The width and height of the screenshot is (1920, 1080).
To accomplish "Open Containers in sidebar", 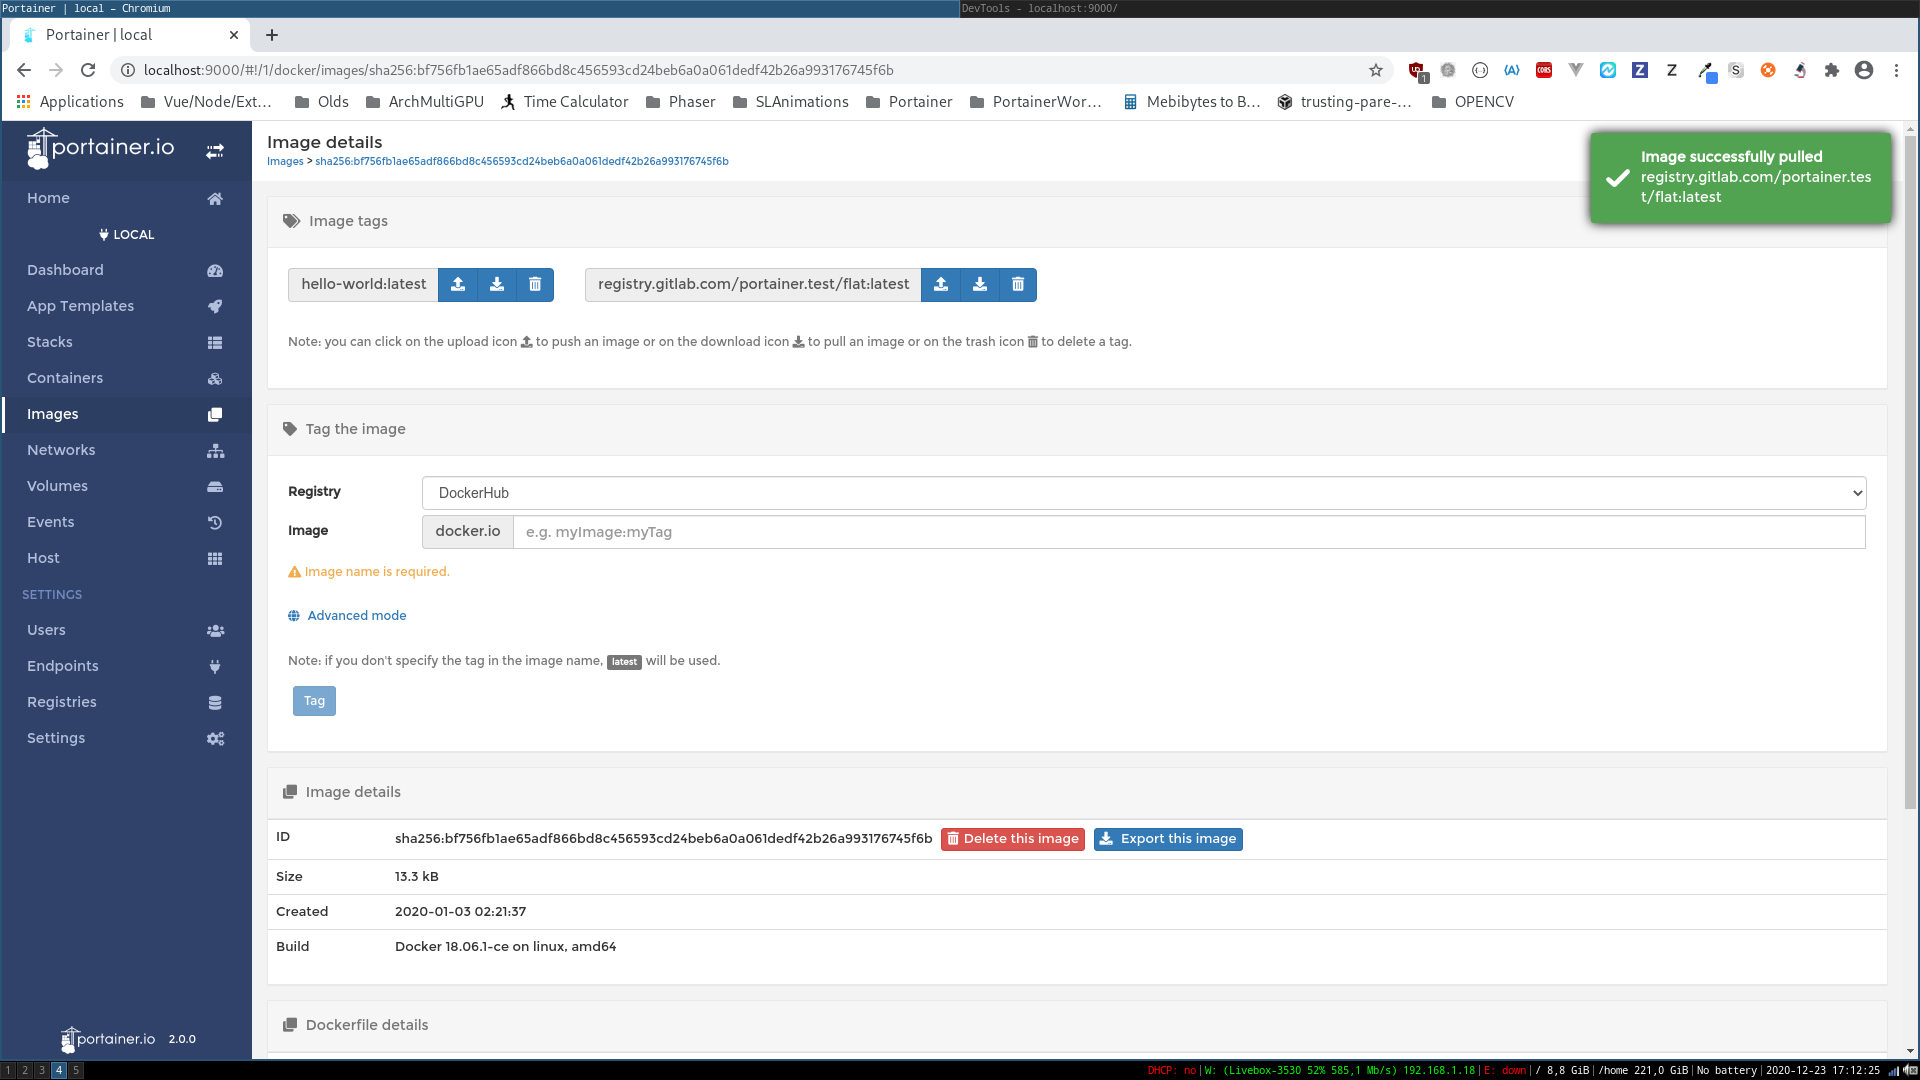I will 65,378.
